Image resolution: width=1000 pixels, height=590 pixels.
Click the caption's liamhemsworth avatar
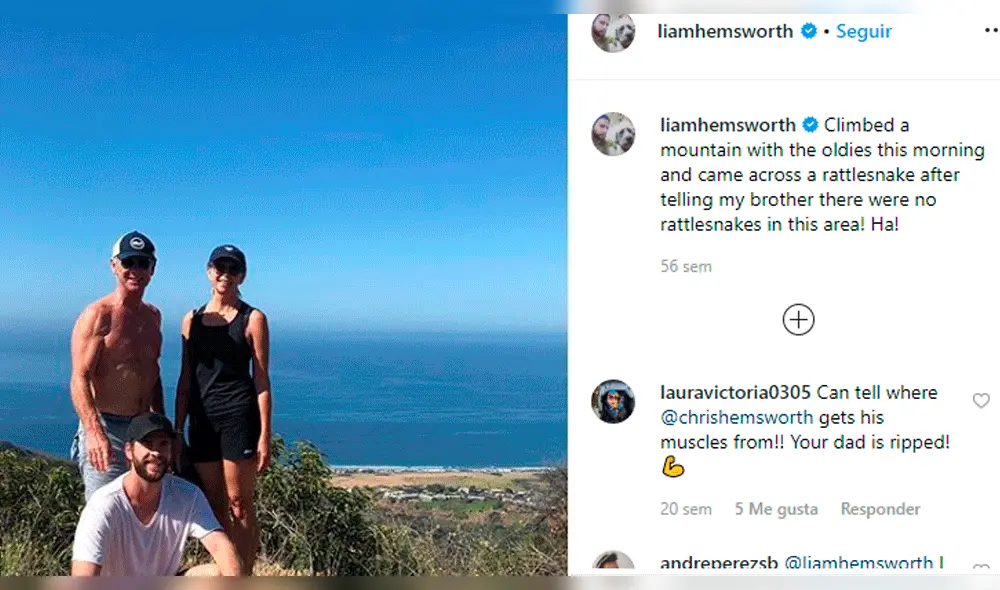click(613, 134)
